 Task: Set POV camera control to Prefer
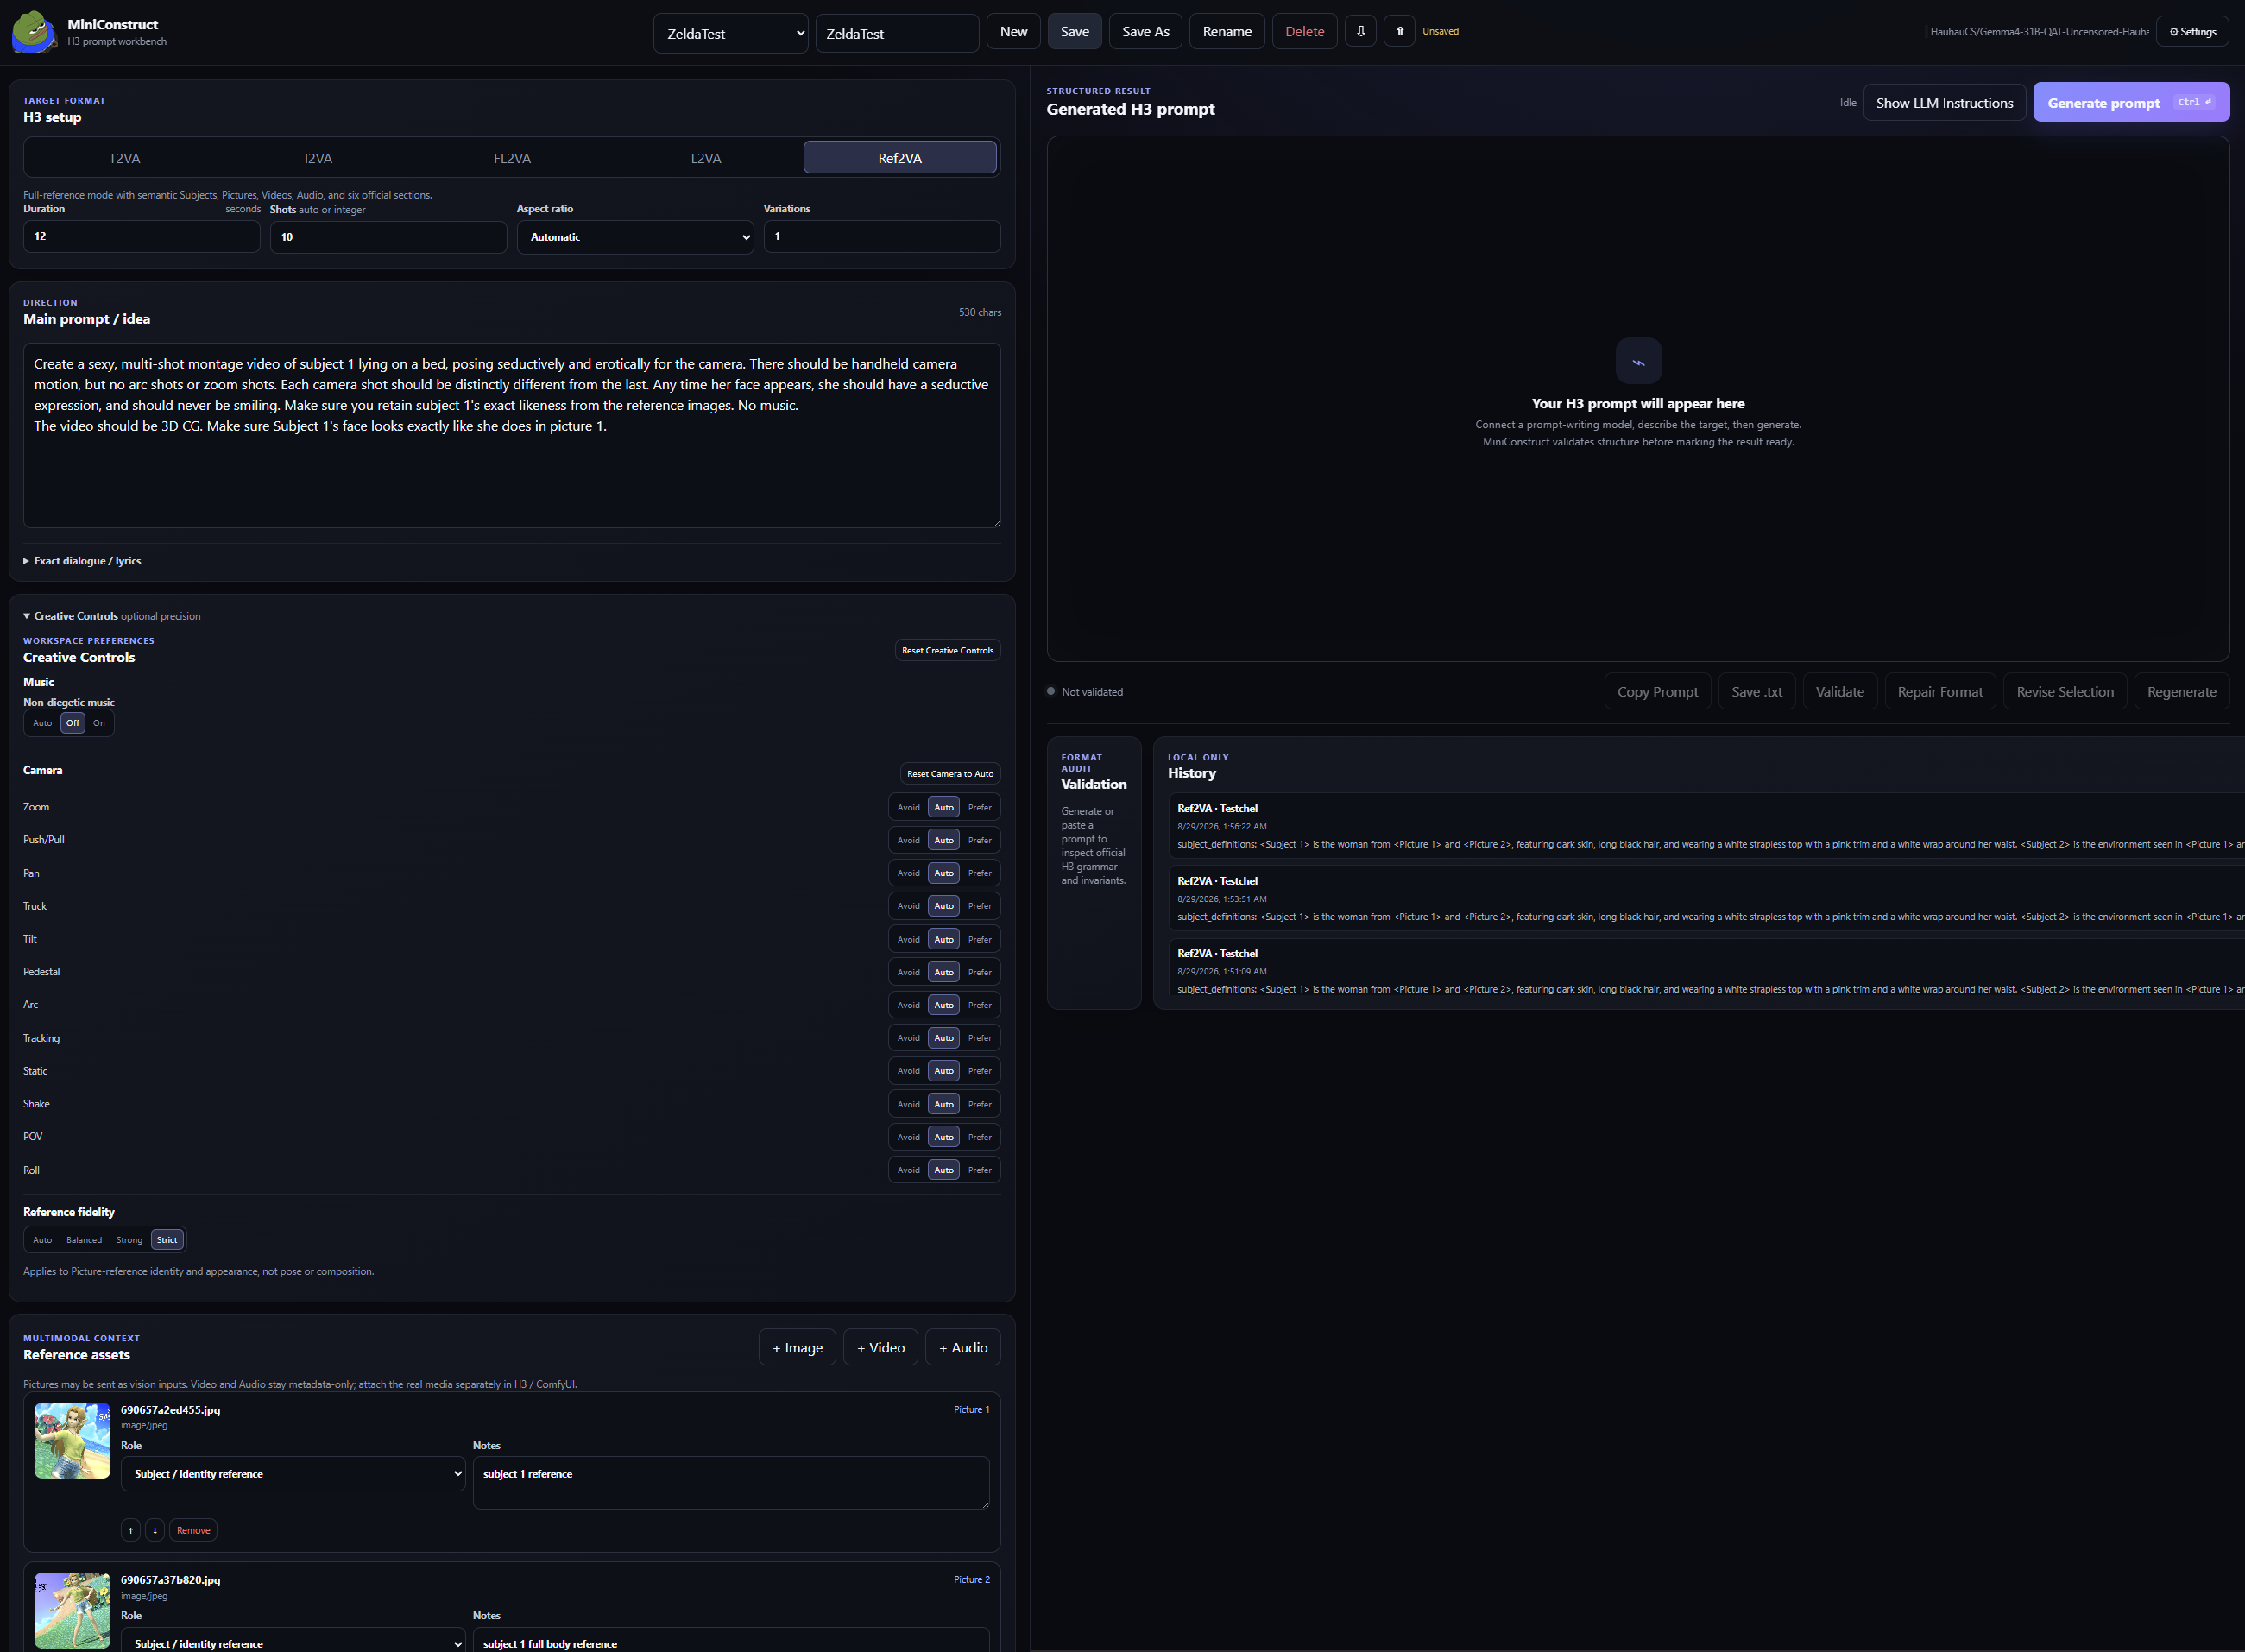coord(980,1137)
